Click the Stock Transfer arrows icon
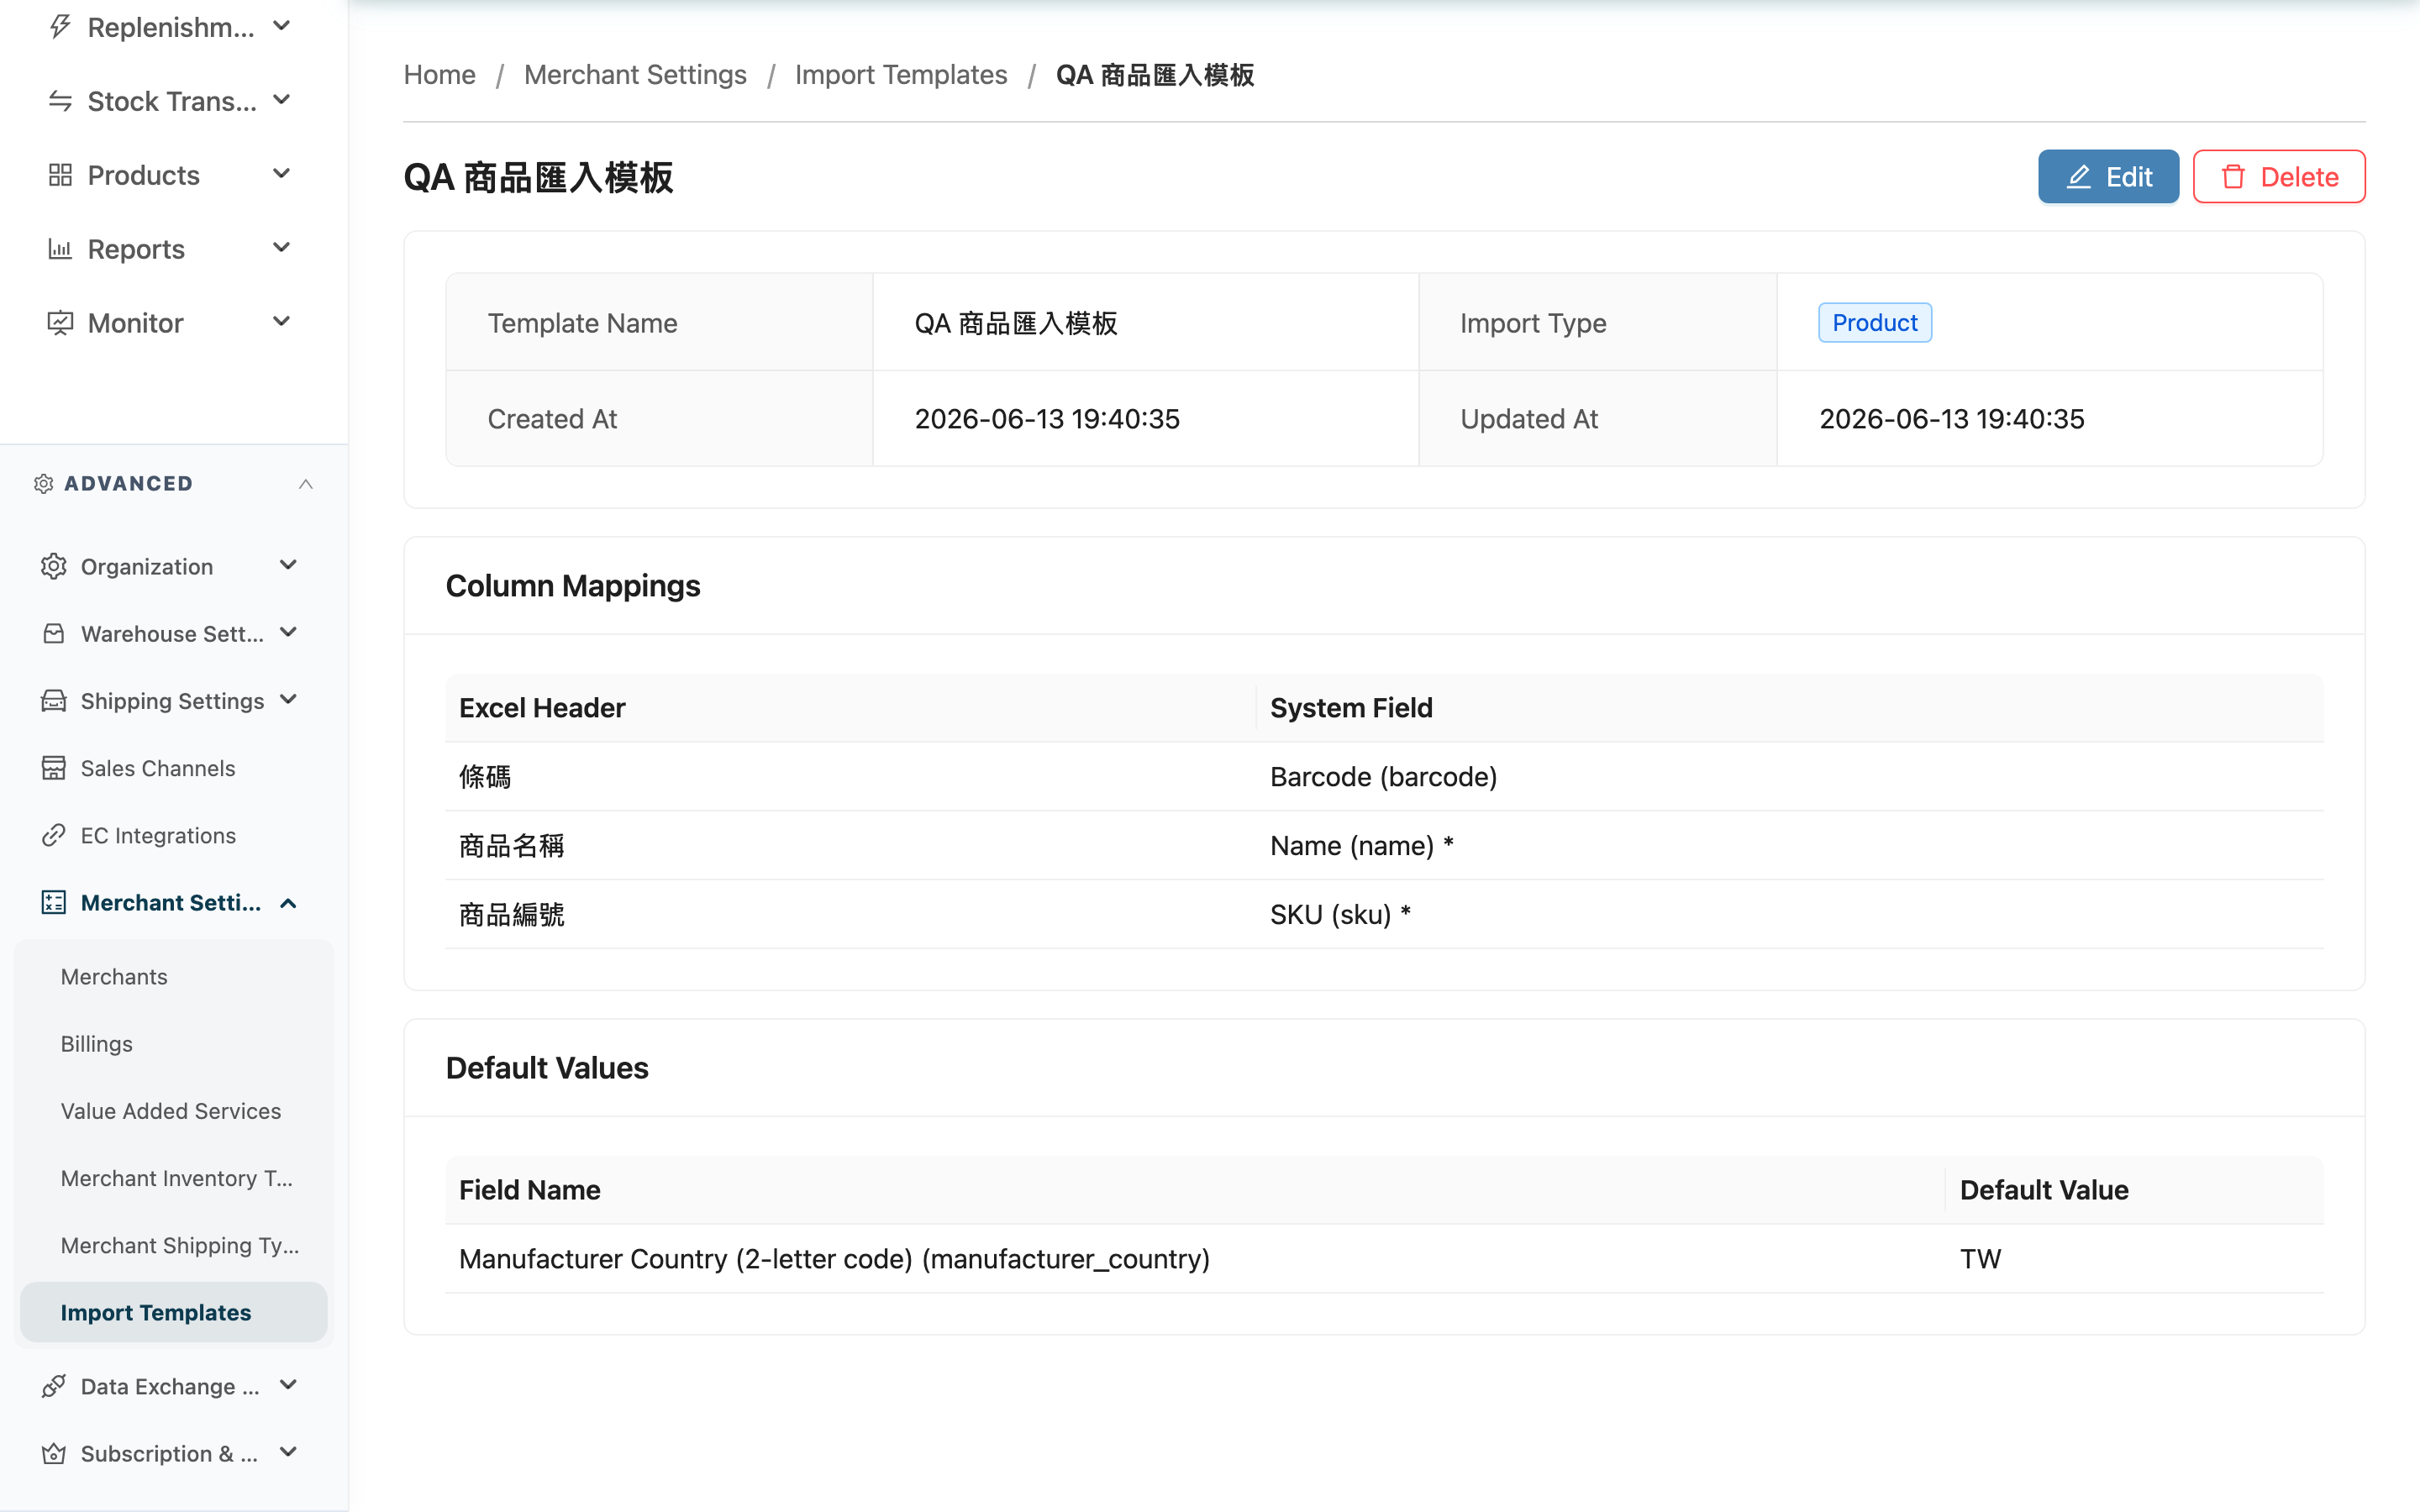This screenshot has height=1512, width=2420. pyautogui.click(x=60, y=101)
